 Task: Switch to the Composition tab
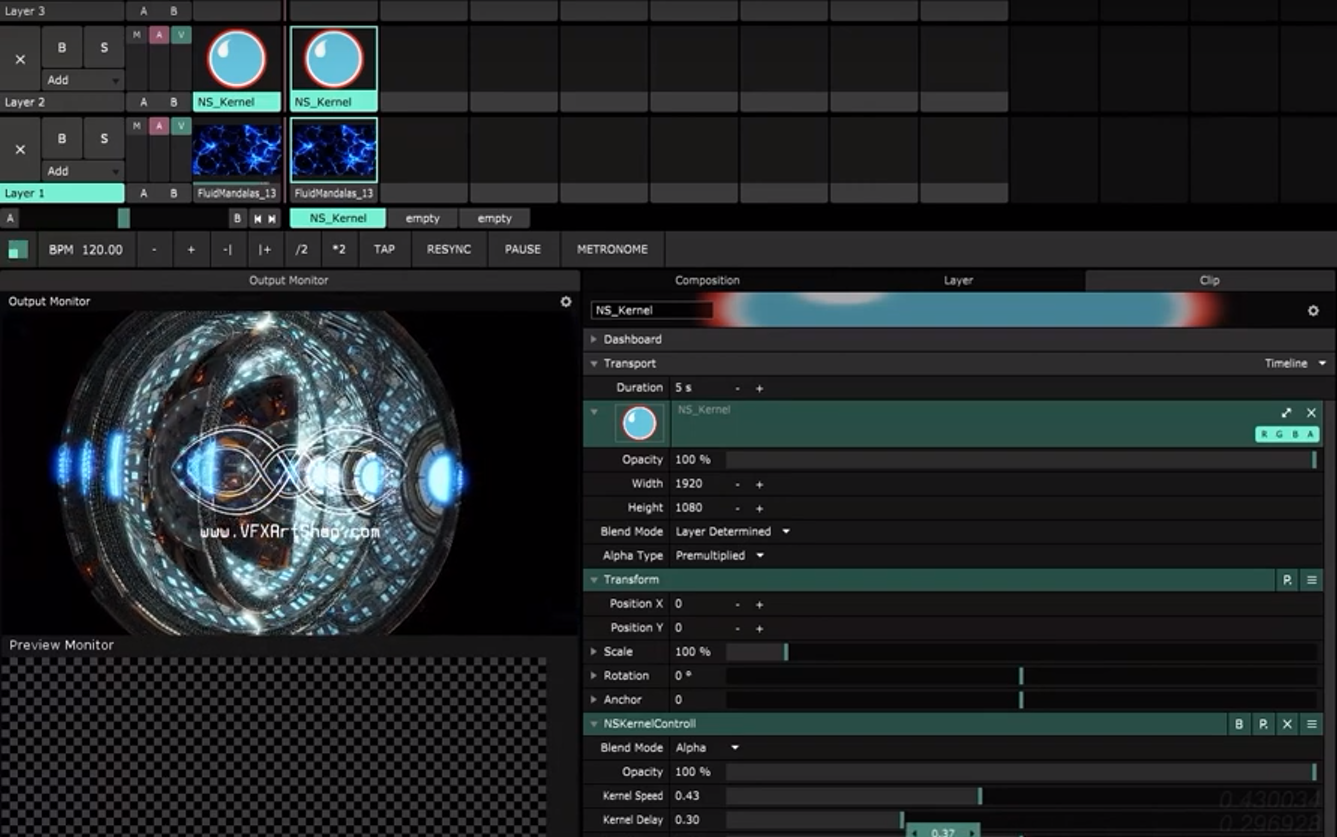click(707, 281)
